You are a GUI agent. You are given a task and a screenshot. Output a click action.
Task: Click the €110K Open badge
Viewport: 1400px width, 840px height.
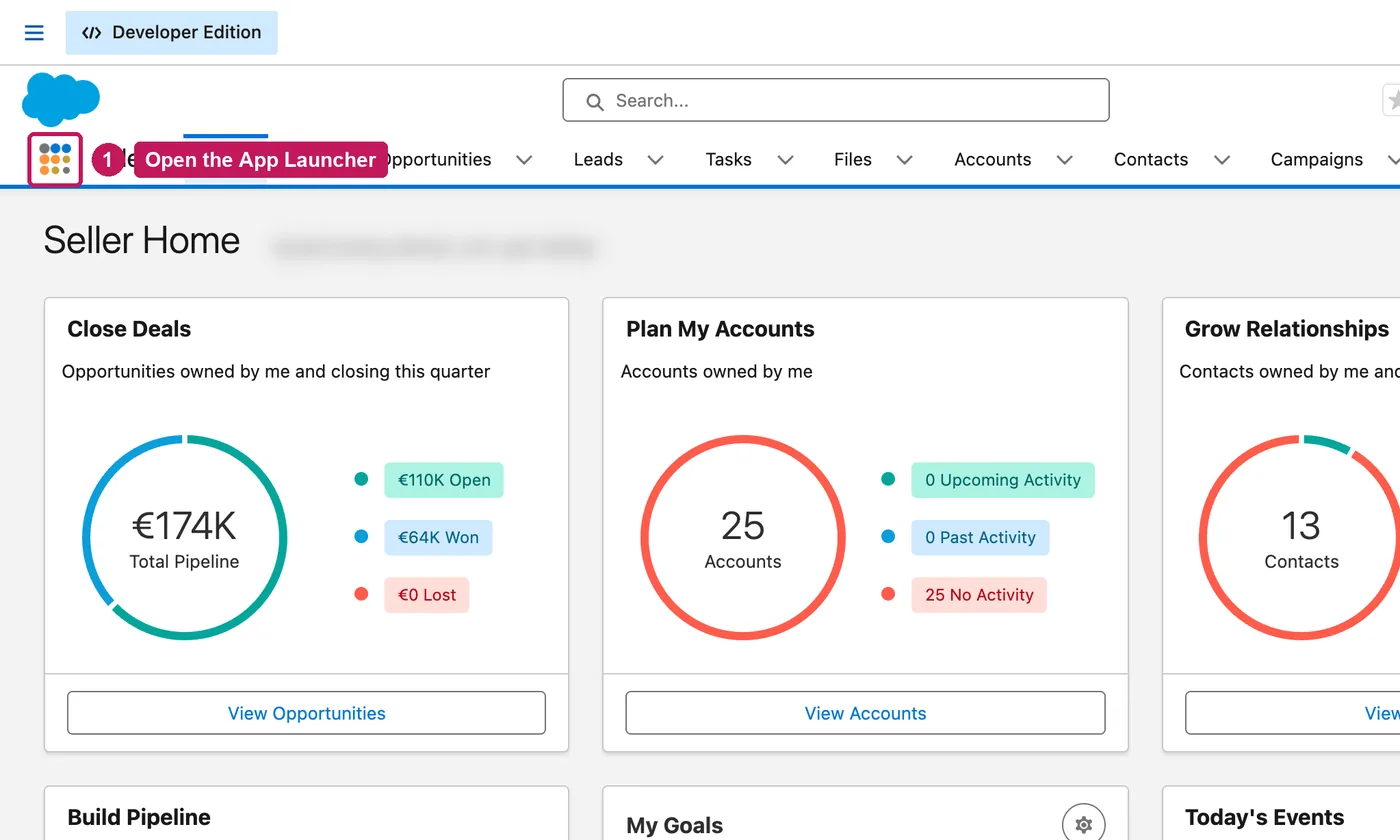[444, 480]
